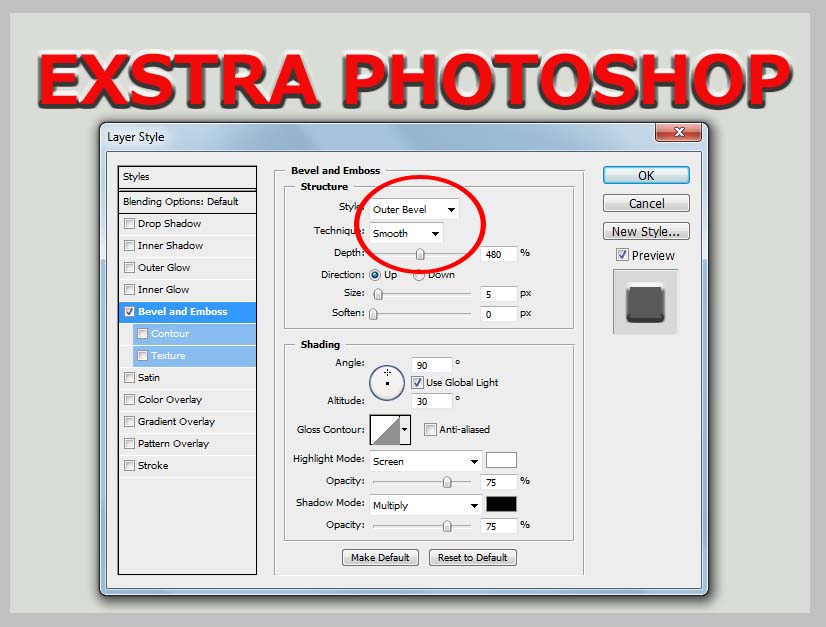
Task: Click the Highlight Opacity value field
Action: click(499, 482)
